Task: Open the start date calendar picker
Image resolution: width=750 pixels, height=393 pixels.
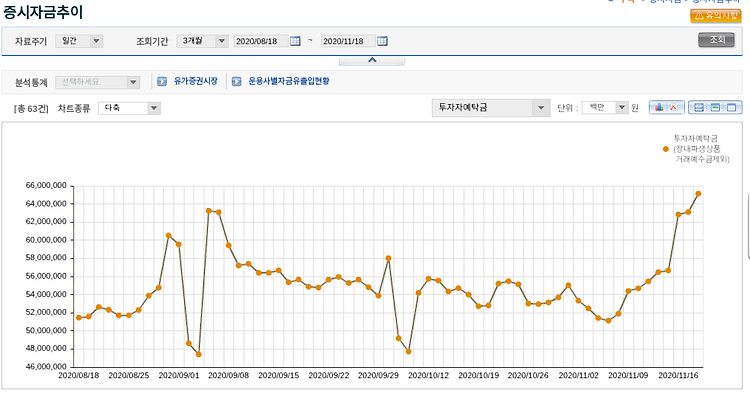Action: [295, 41]
